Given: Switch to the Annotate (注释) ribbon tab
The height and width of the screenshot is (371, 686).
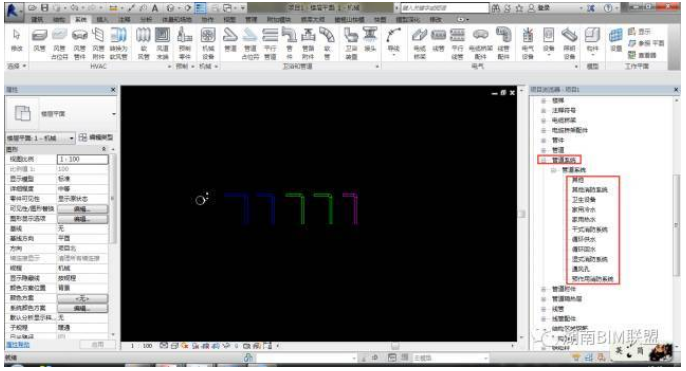Looking at the screenshot, I should coord(125,20).
